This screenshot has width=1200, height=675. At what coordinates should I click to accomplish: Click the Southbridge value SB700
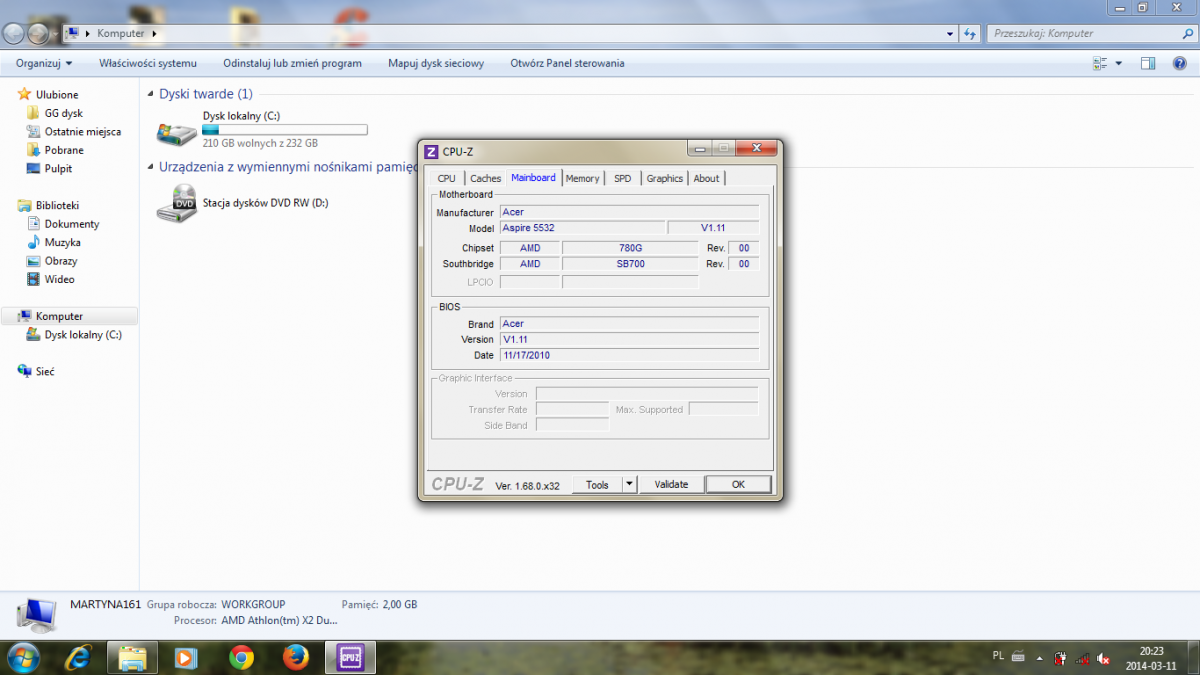[630, 264]
